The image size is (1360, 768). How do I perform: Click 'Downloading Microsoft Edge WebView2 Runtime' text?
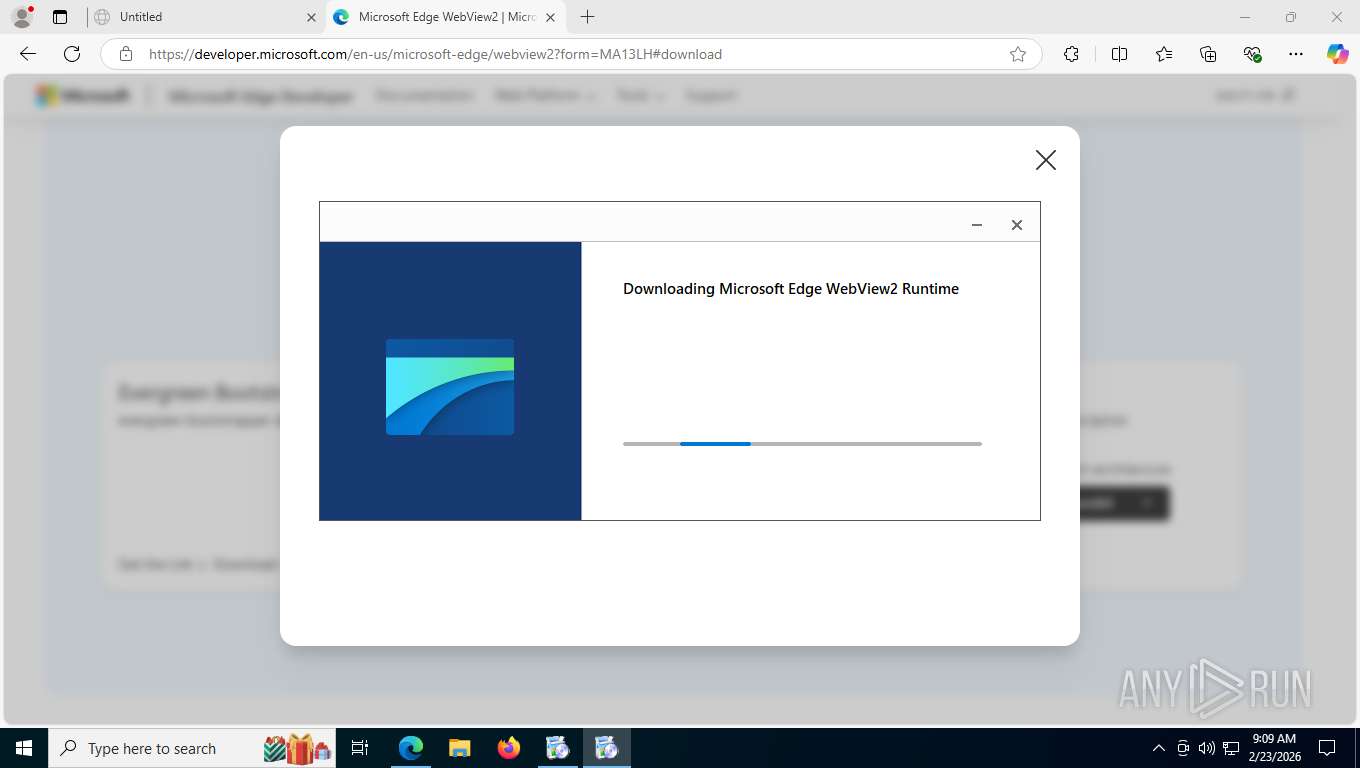pos(791,289)
